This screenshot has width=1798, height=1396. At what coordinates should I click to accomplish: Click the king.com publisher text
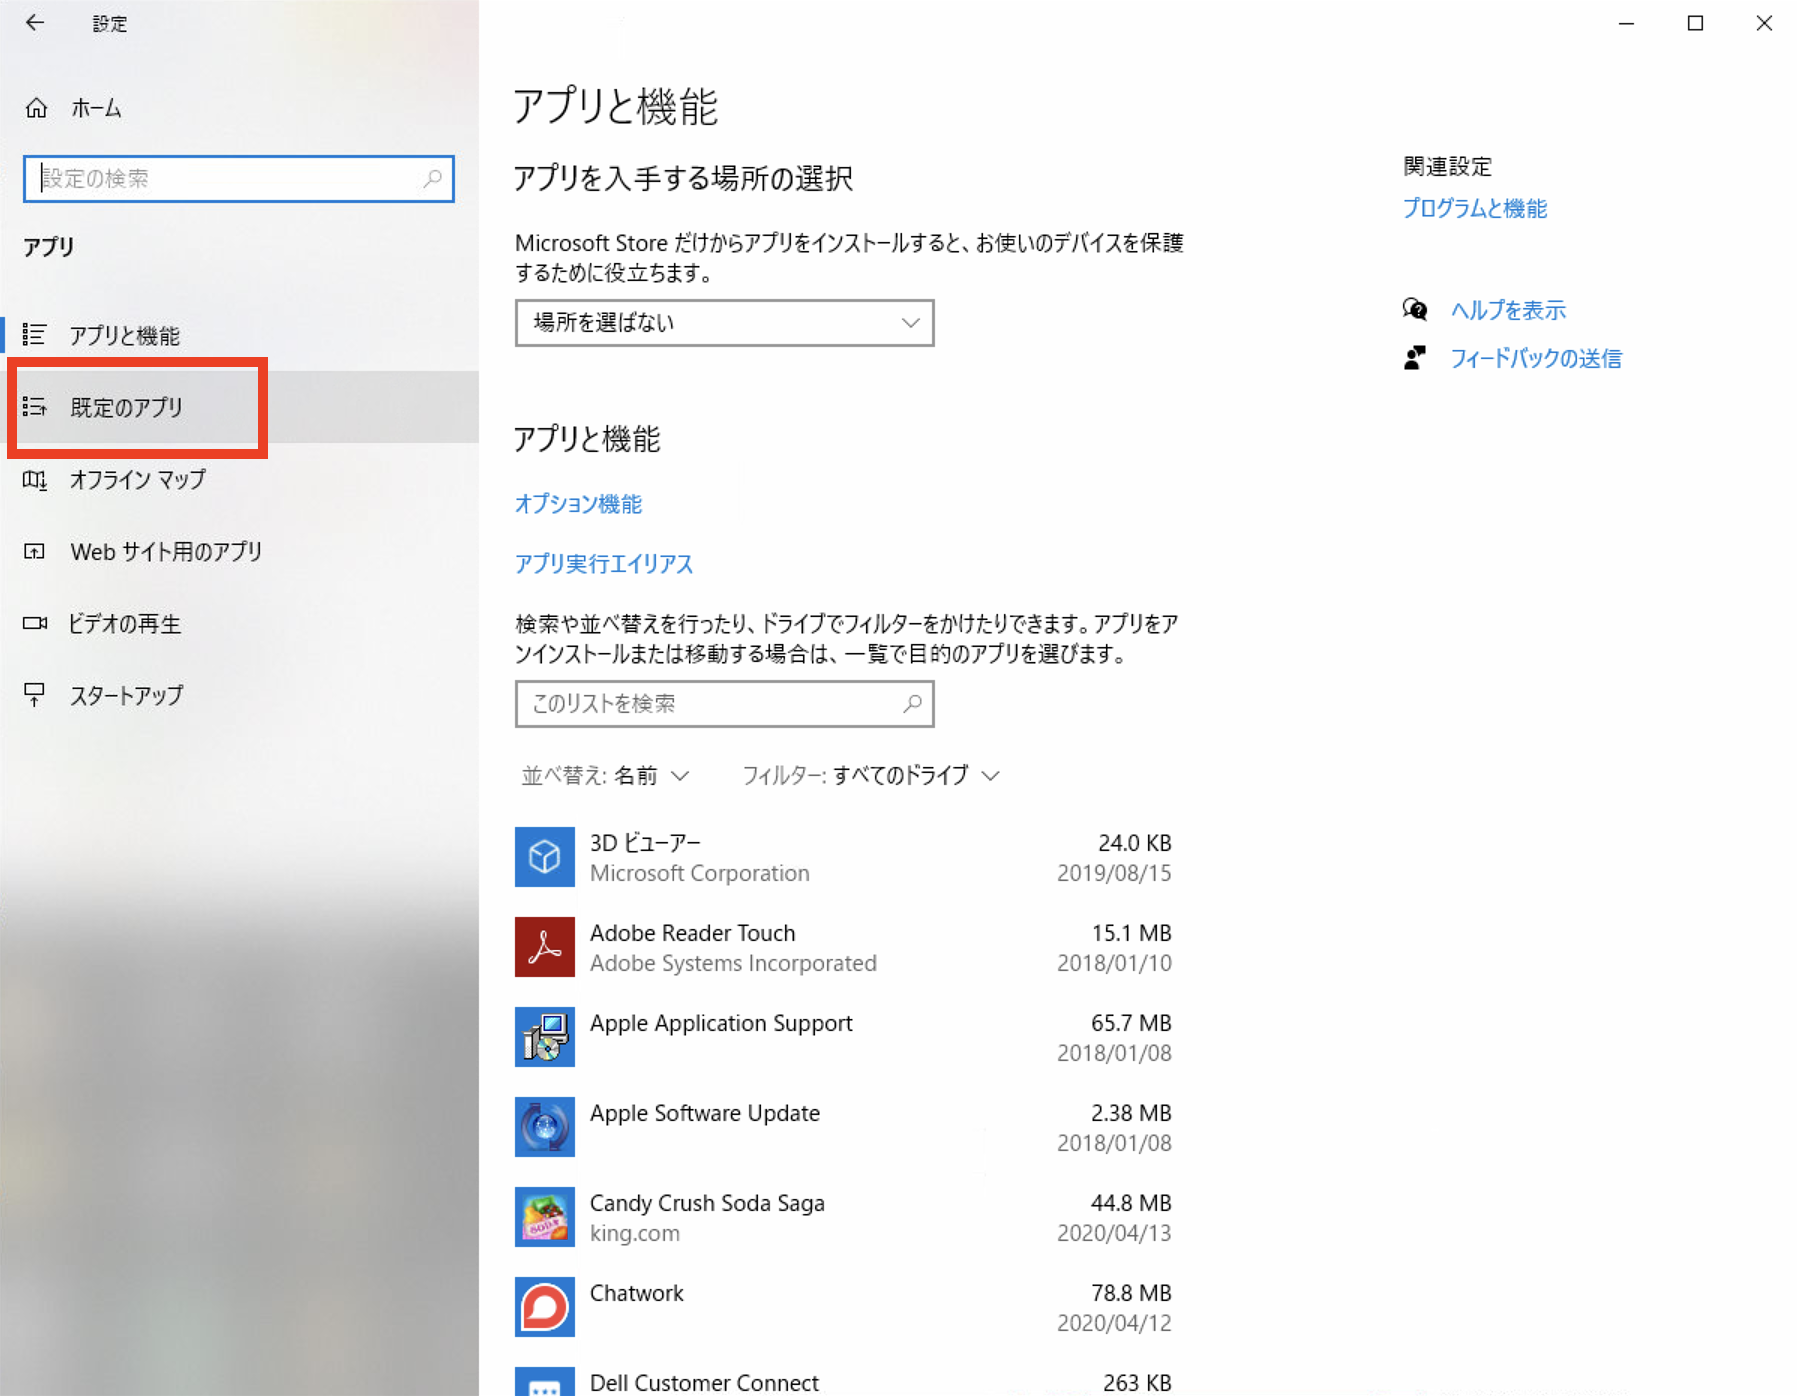[x=635, y=1234]
